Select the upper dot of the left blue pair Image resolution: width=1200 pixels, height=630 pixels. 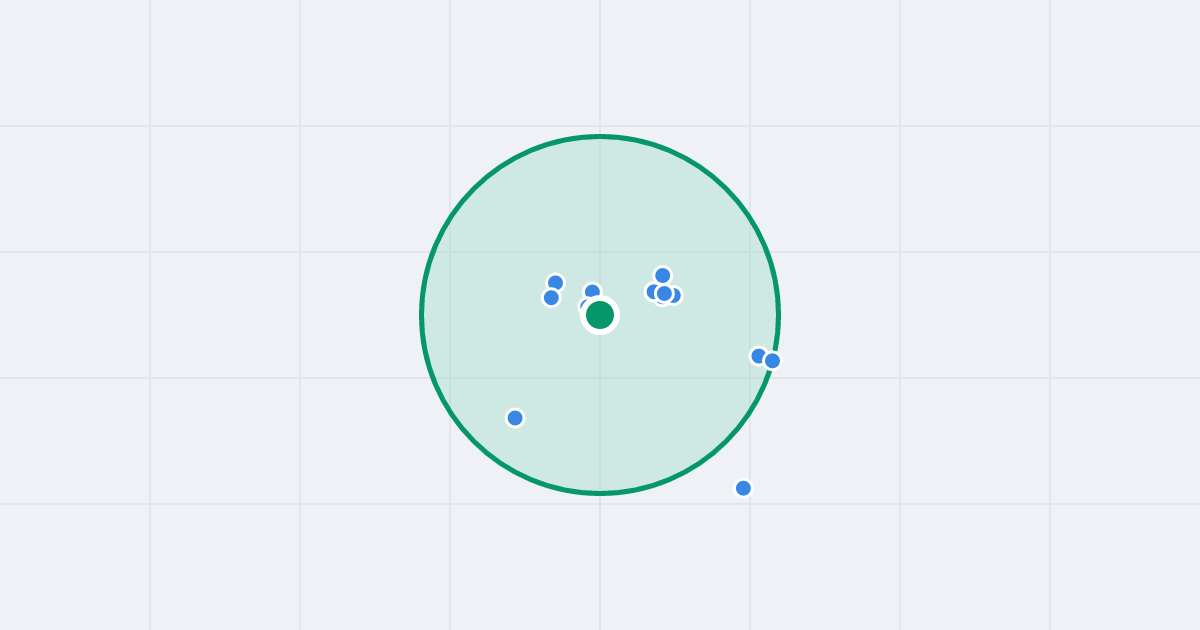555,283
